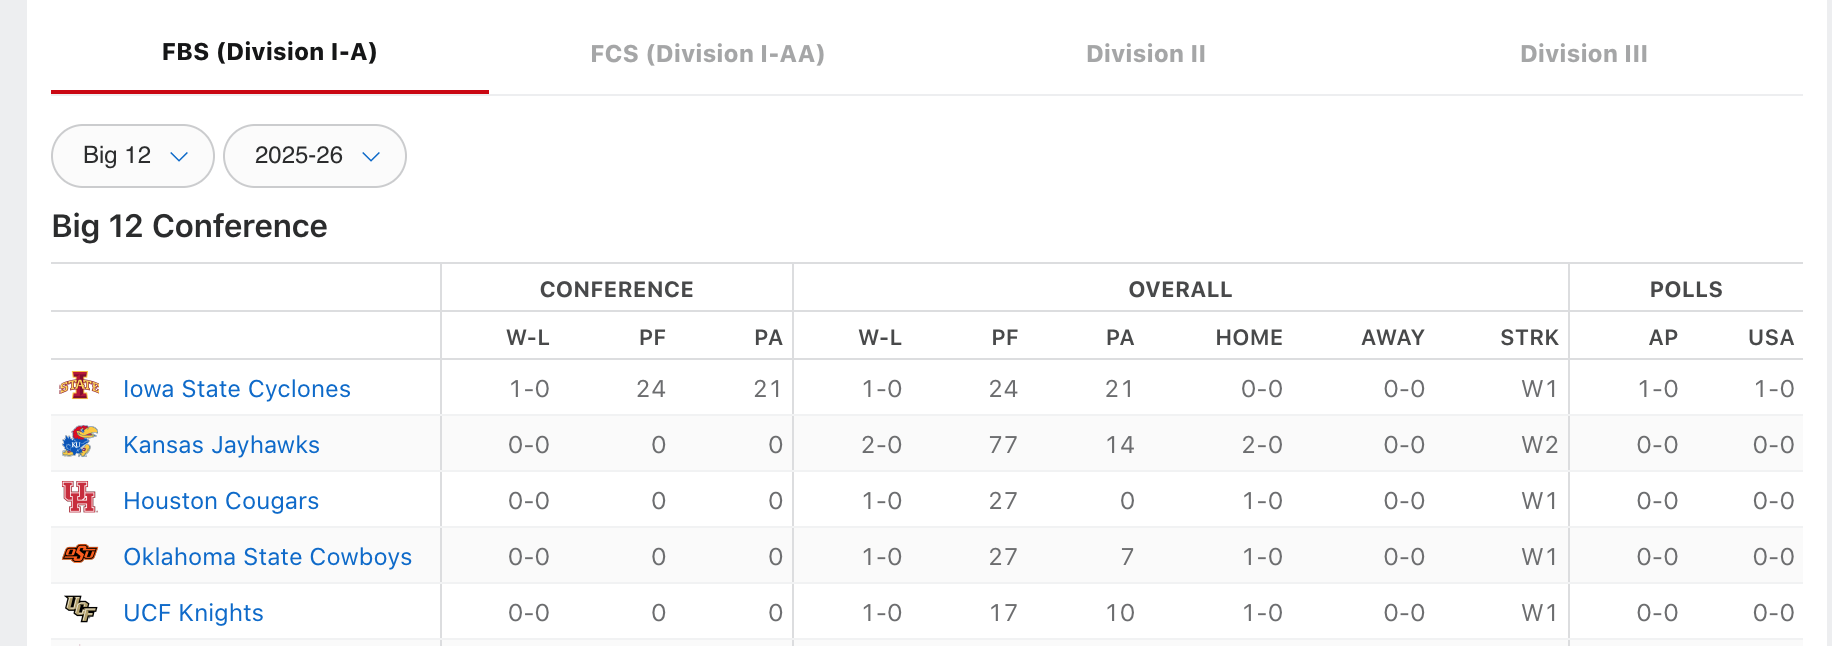Open the Big 12 conference dropdown

(133, 156)
